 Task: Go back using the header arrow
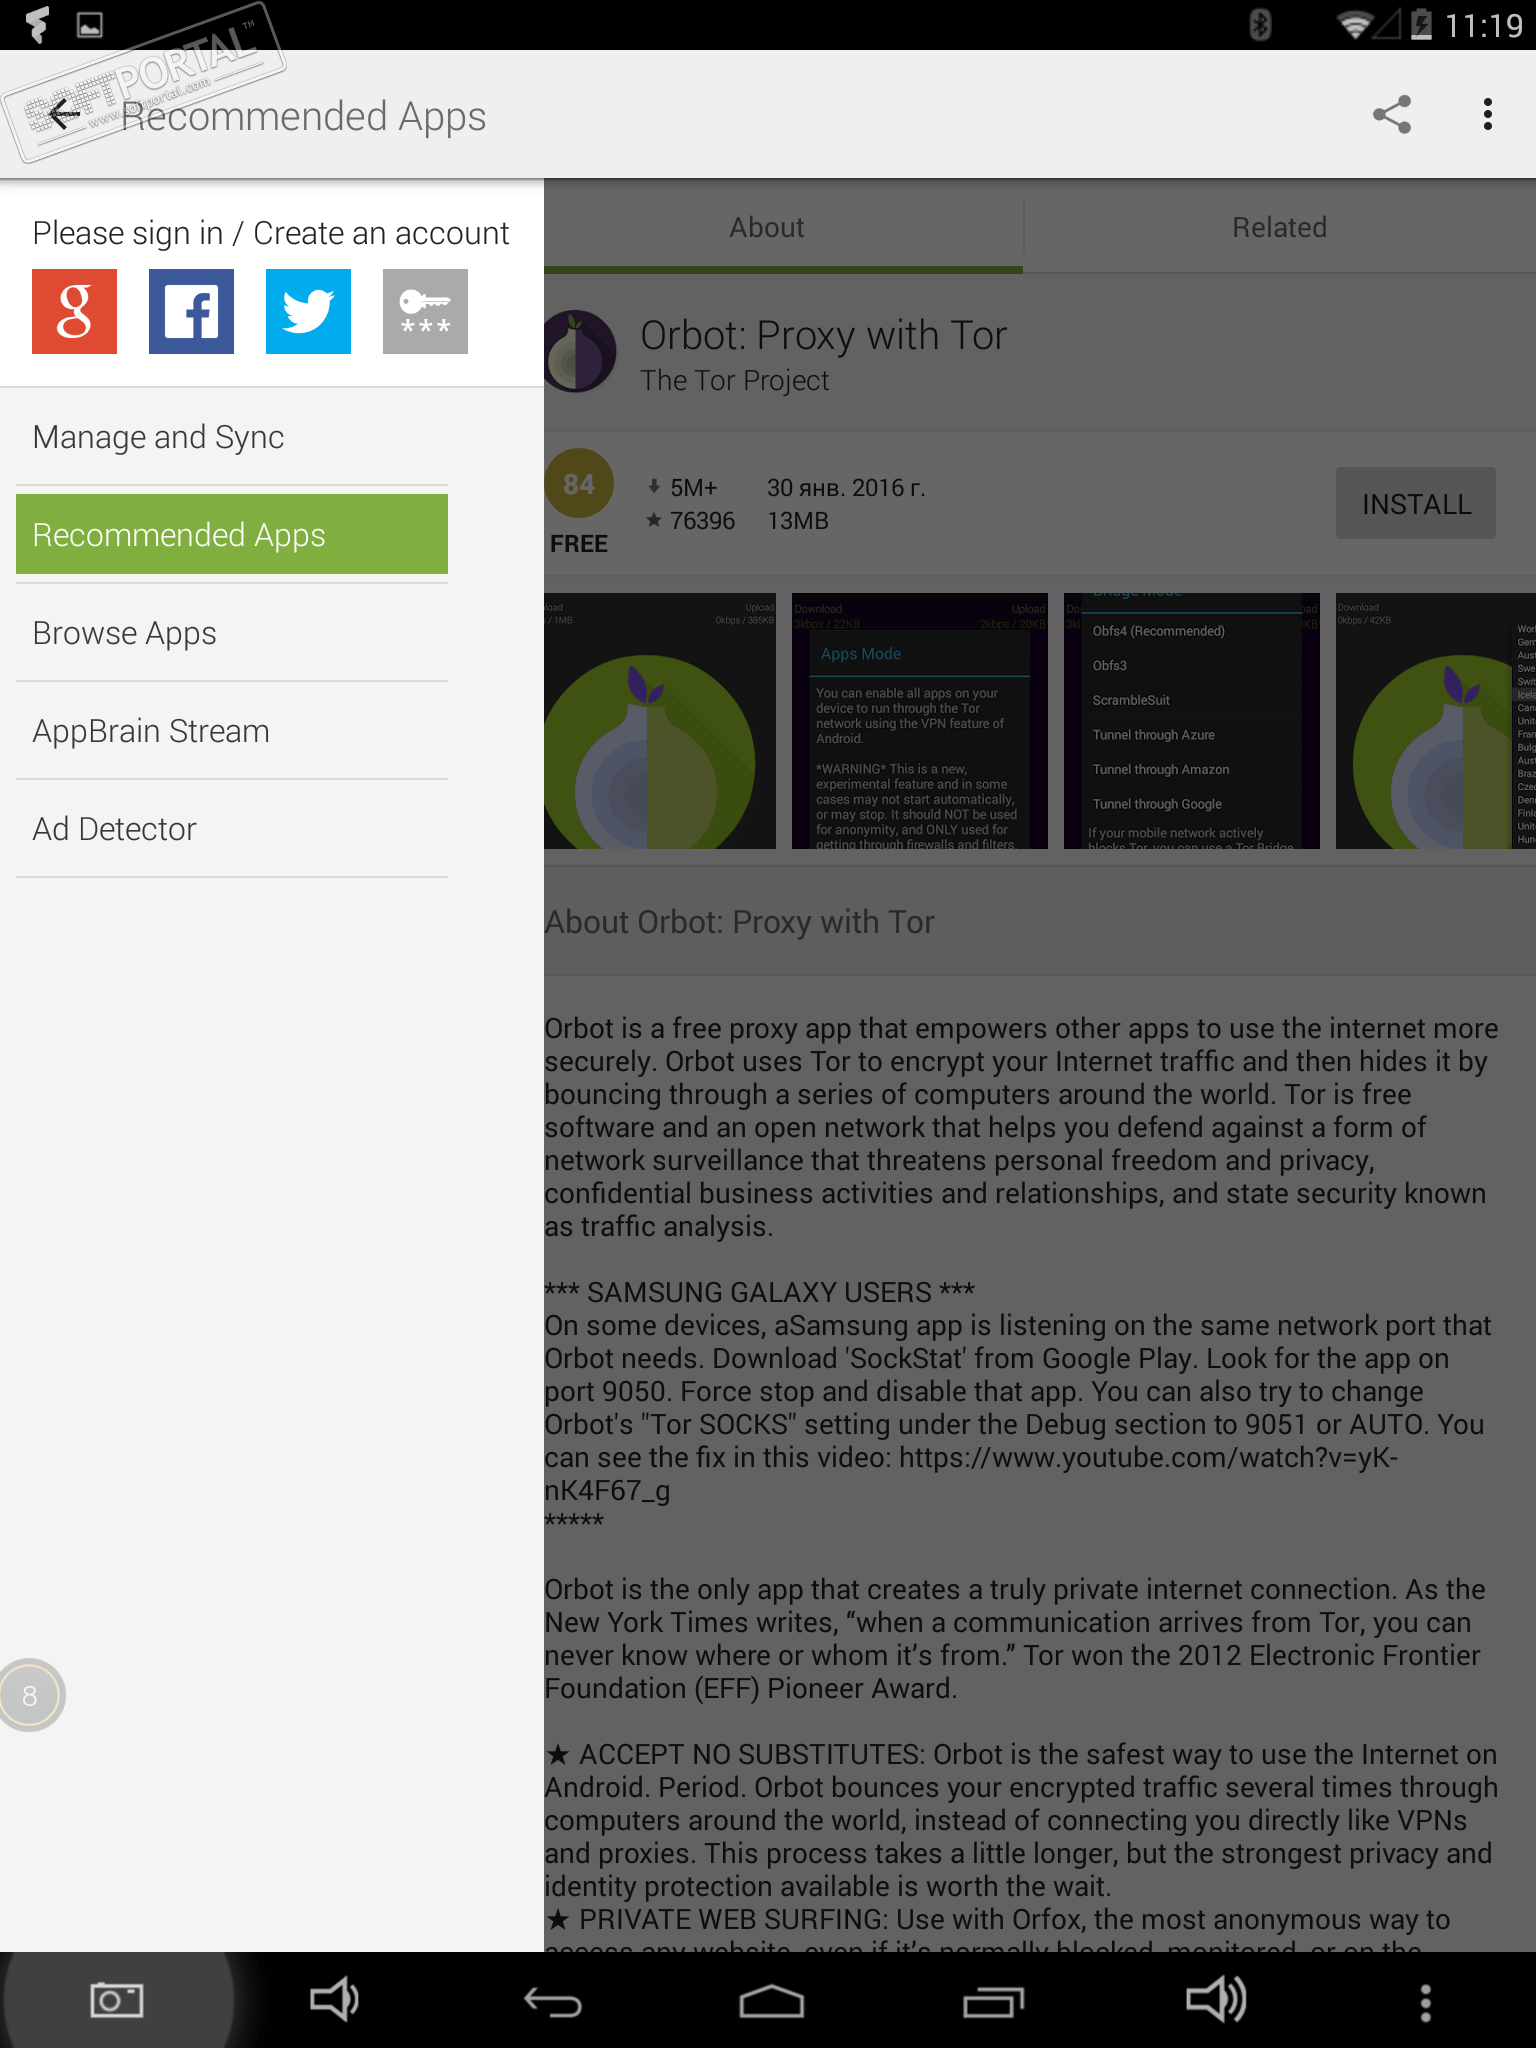[63, 115]
